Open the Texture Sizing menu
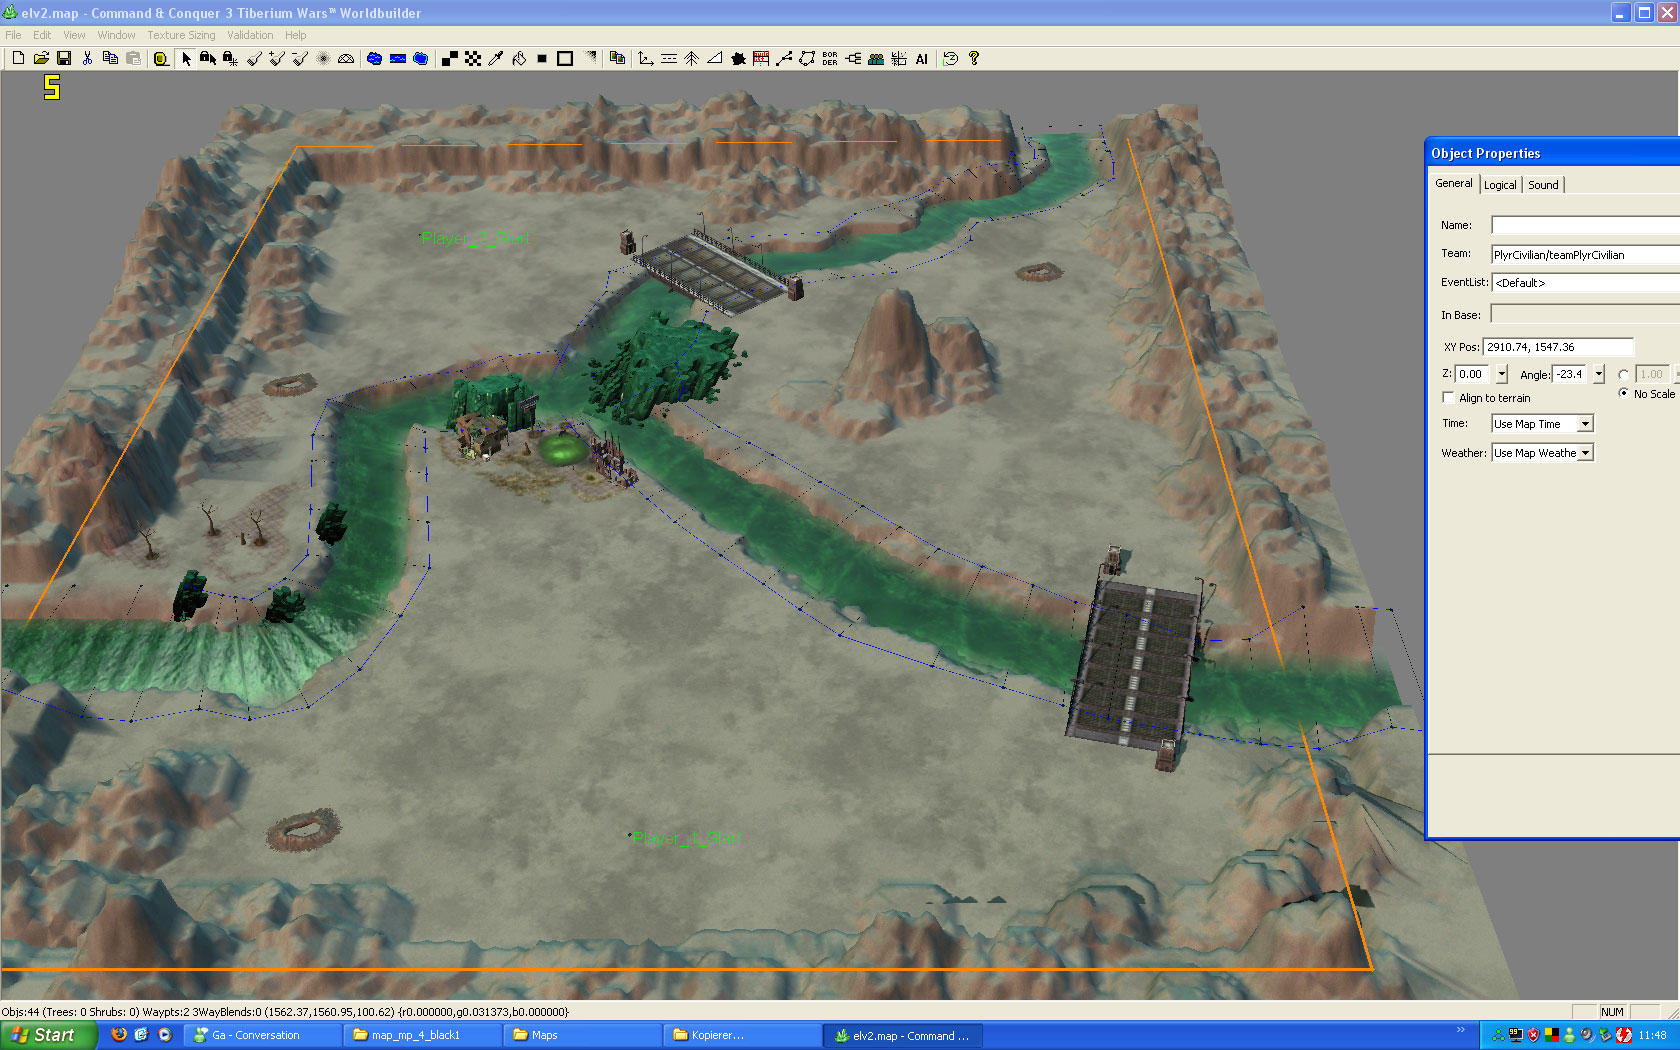The image size is (1680, 1050). pos(181,35)
